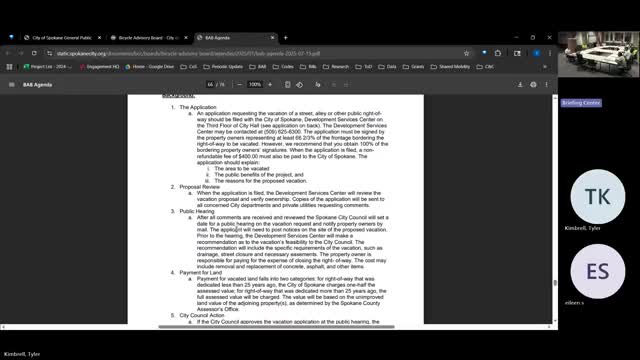The image size is (640, 360).
Task: Click the PDF page number field
Action: [x=210, y=84]
